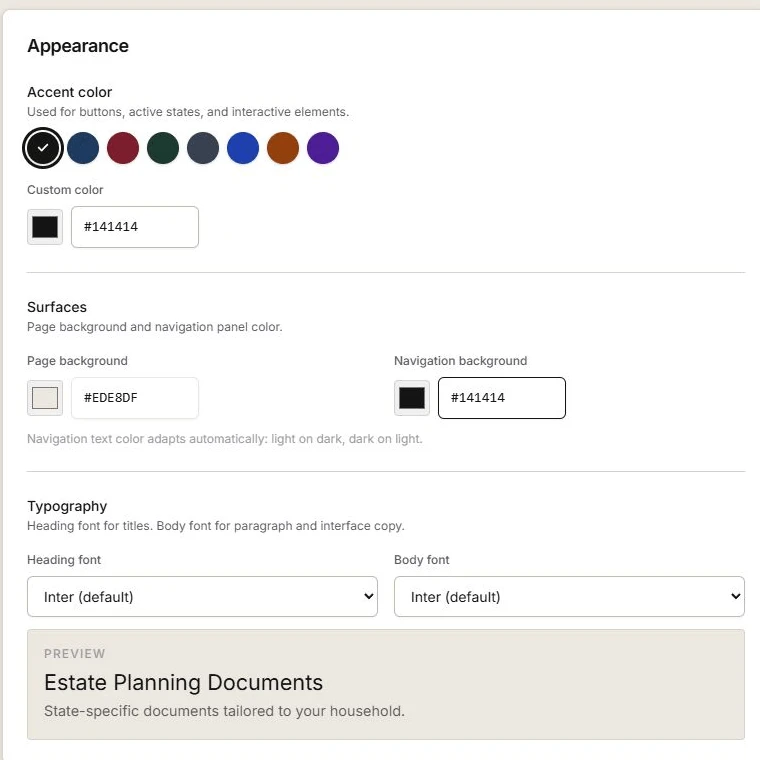Click the Navigation text color adapts note
760x760 pixels.
pyautogui.click(x=224, y=439)
